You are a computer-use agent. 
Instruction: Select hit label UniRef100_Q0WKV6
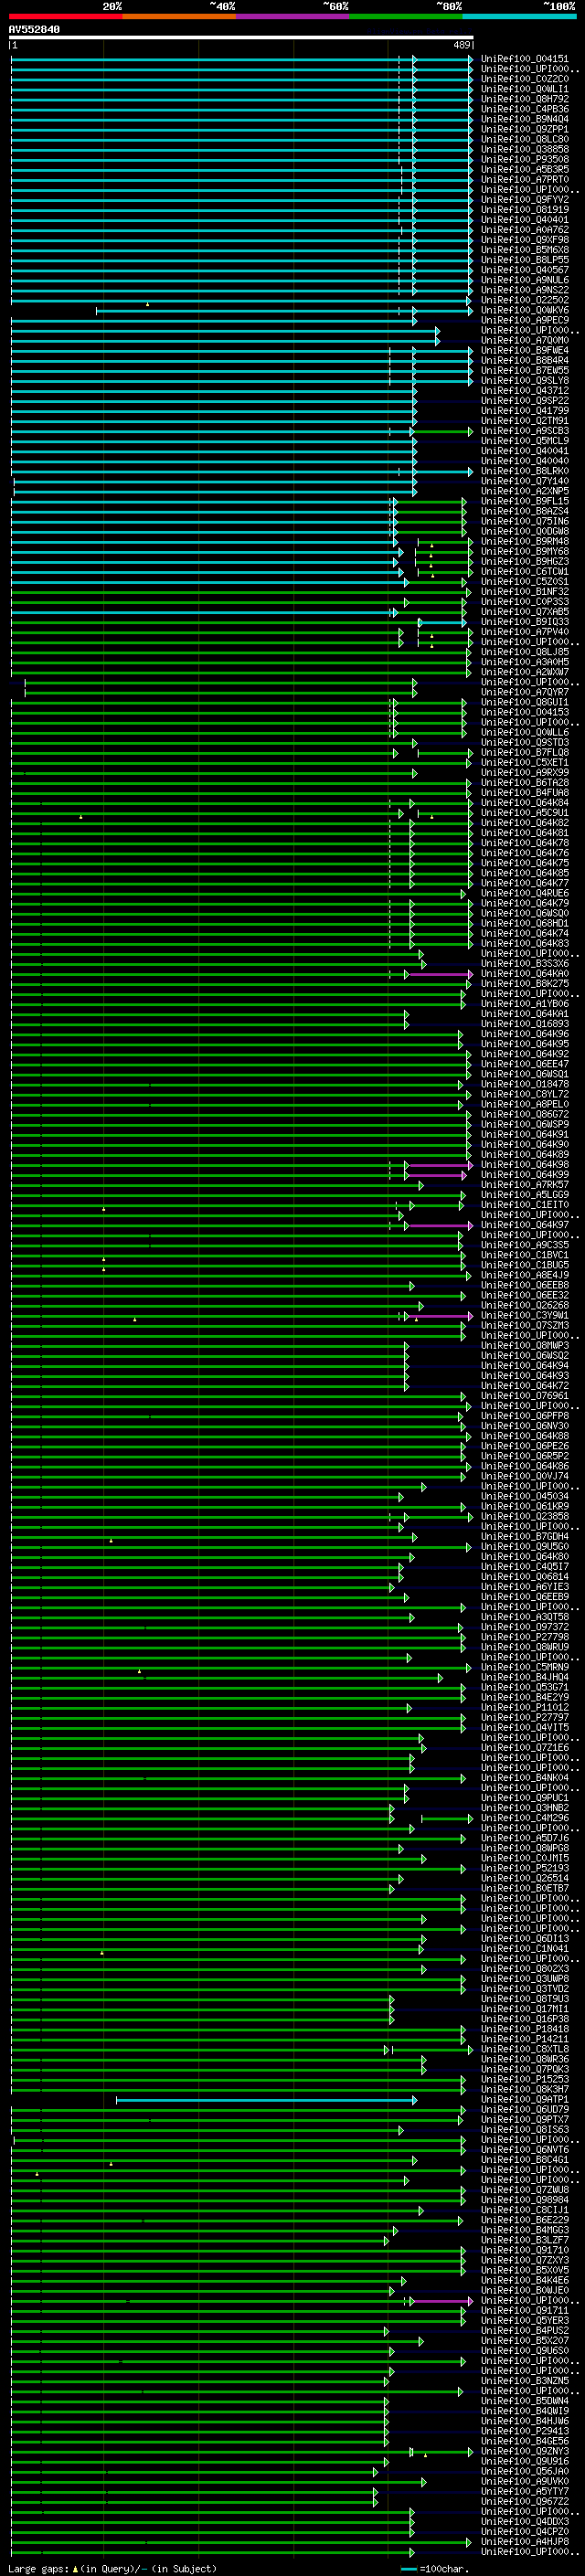pyautogui.click(x=525, y=310)
